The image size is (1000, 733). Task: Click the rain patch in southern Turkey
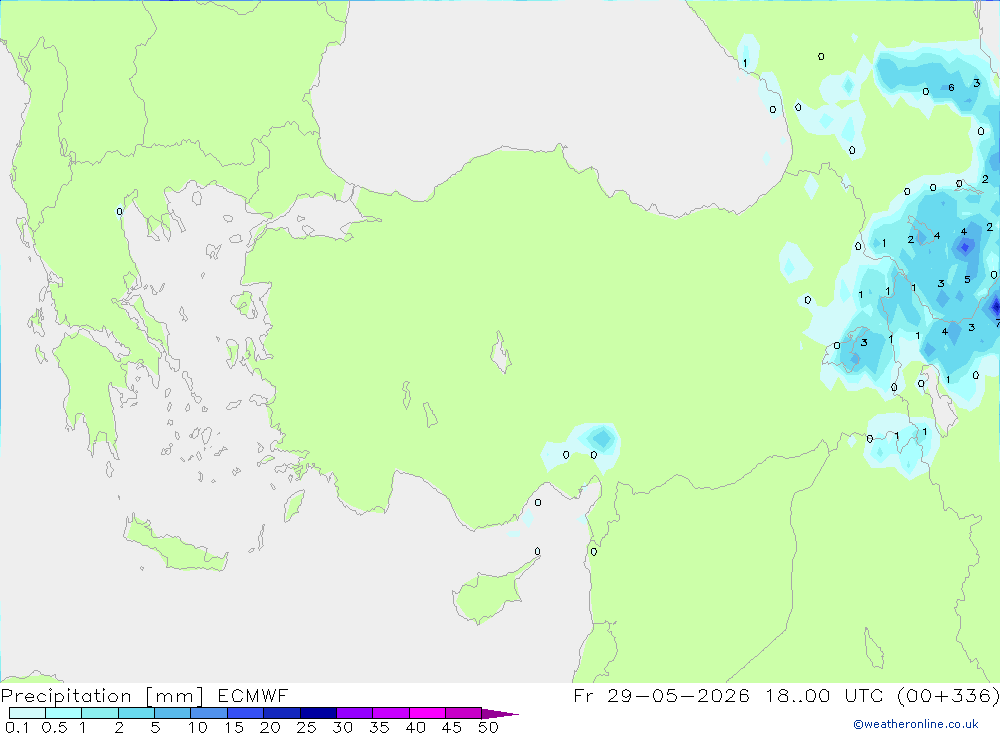(x=582, y=448)
